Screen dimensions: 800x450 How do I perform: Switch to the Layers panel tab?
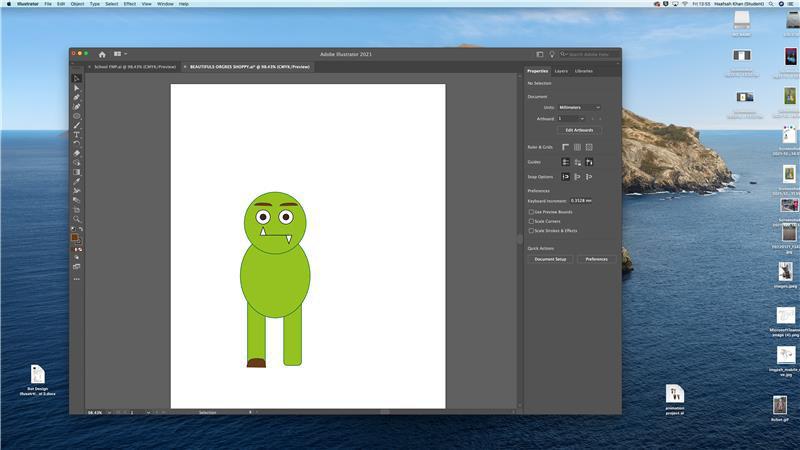[561, 71]
